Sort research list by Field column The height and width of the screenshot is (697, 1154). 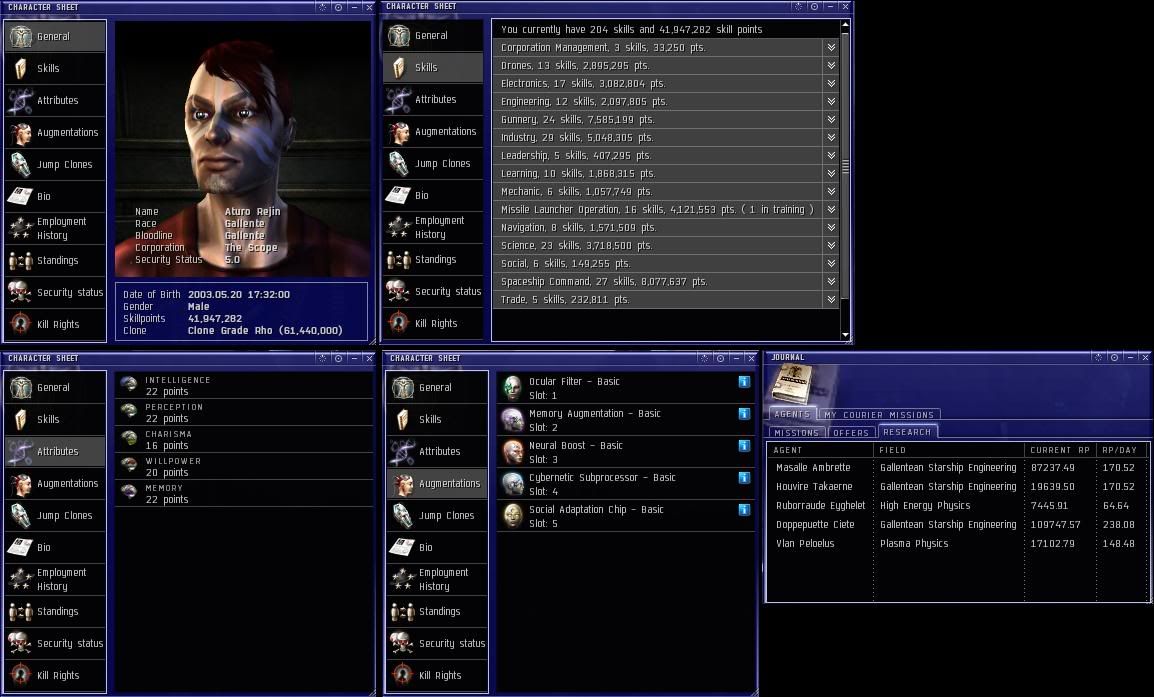949,450
